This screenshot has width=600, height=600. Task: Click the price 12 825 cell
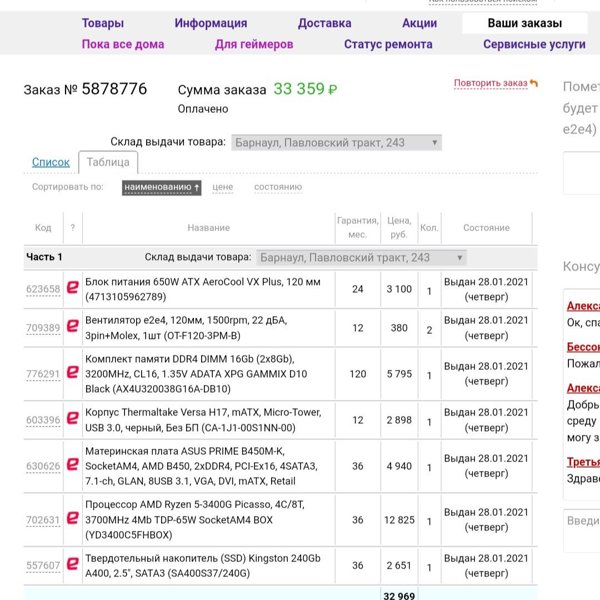point(399,520)
